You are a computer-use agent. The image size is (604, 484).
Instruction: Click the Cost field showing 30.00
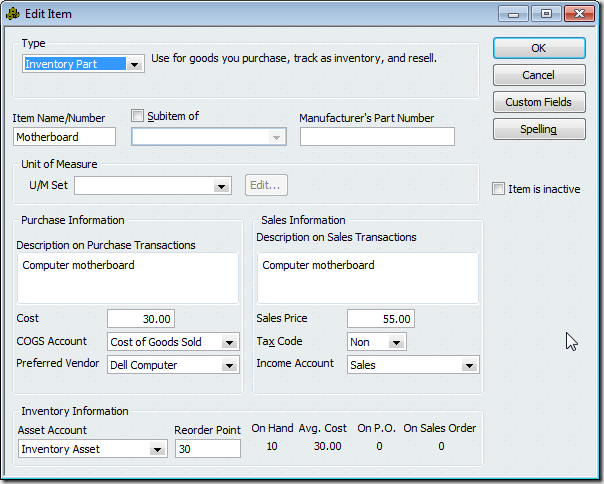pyautogui.click(x=141, y=319)
